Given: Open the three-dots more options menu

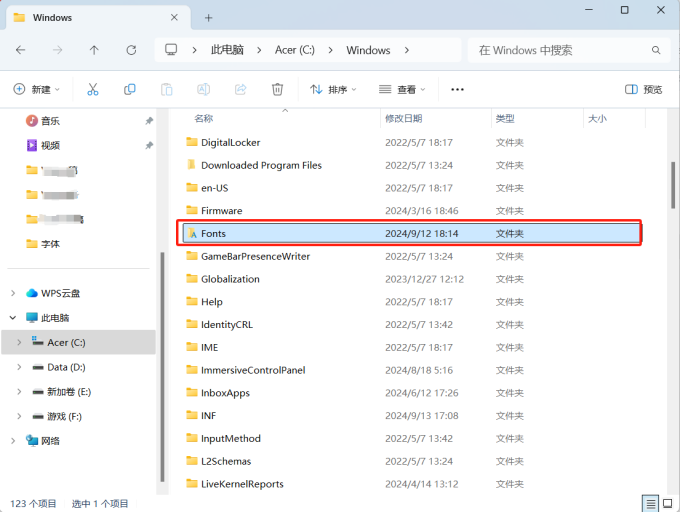Looking at the screenshot, I should (457, 89).
